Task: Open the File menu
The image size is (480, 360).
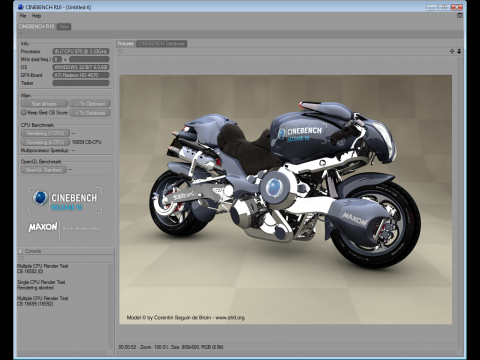Action: tap(23, 16)
